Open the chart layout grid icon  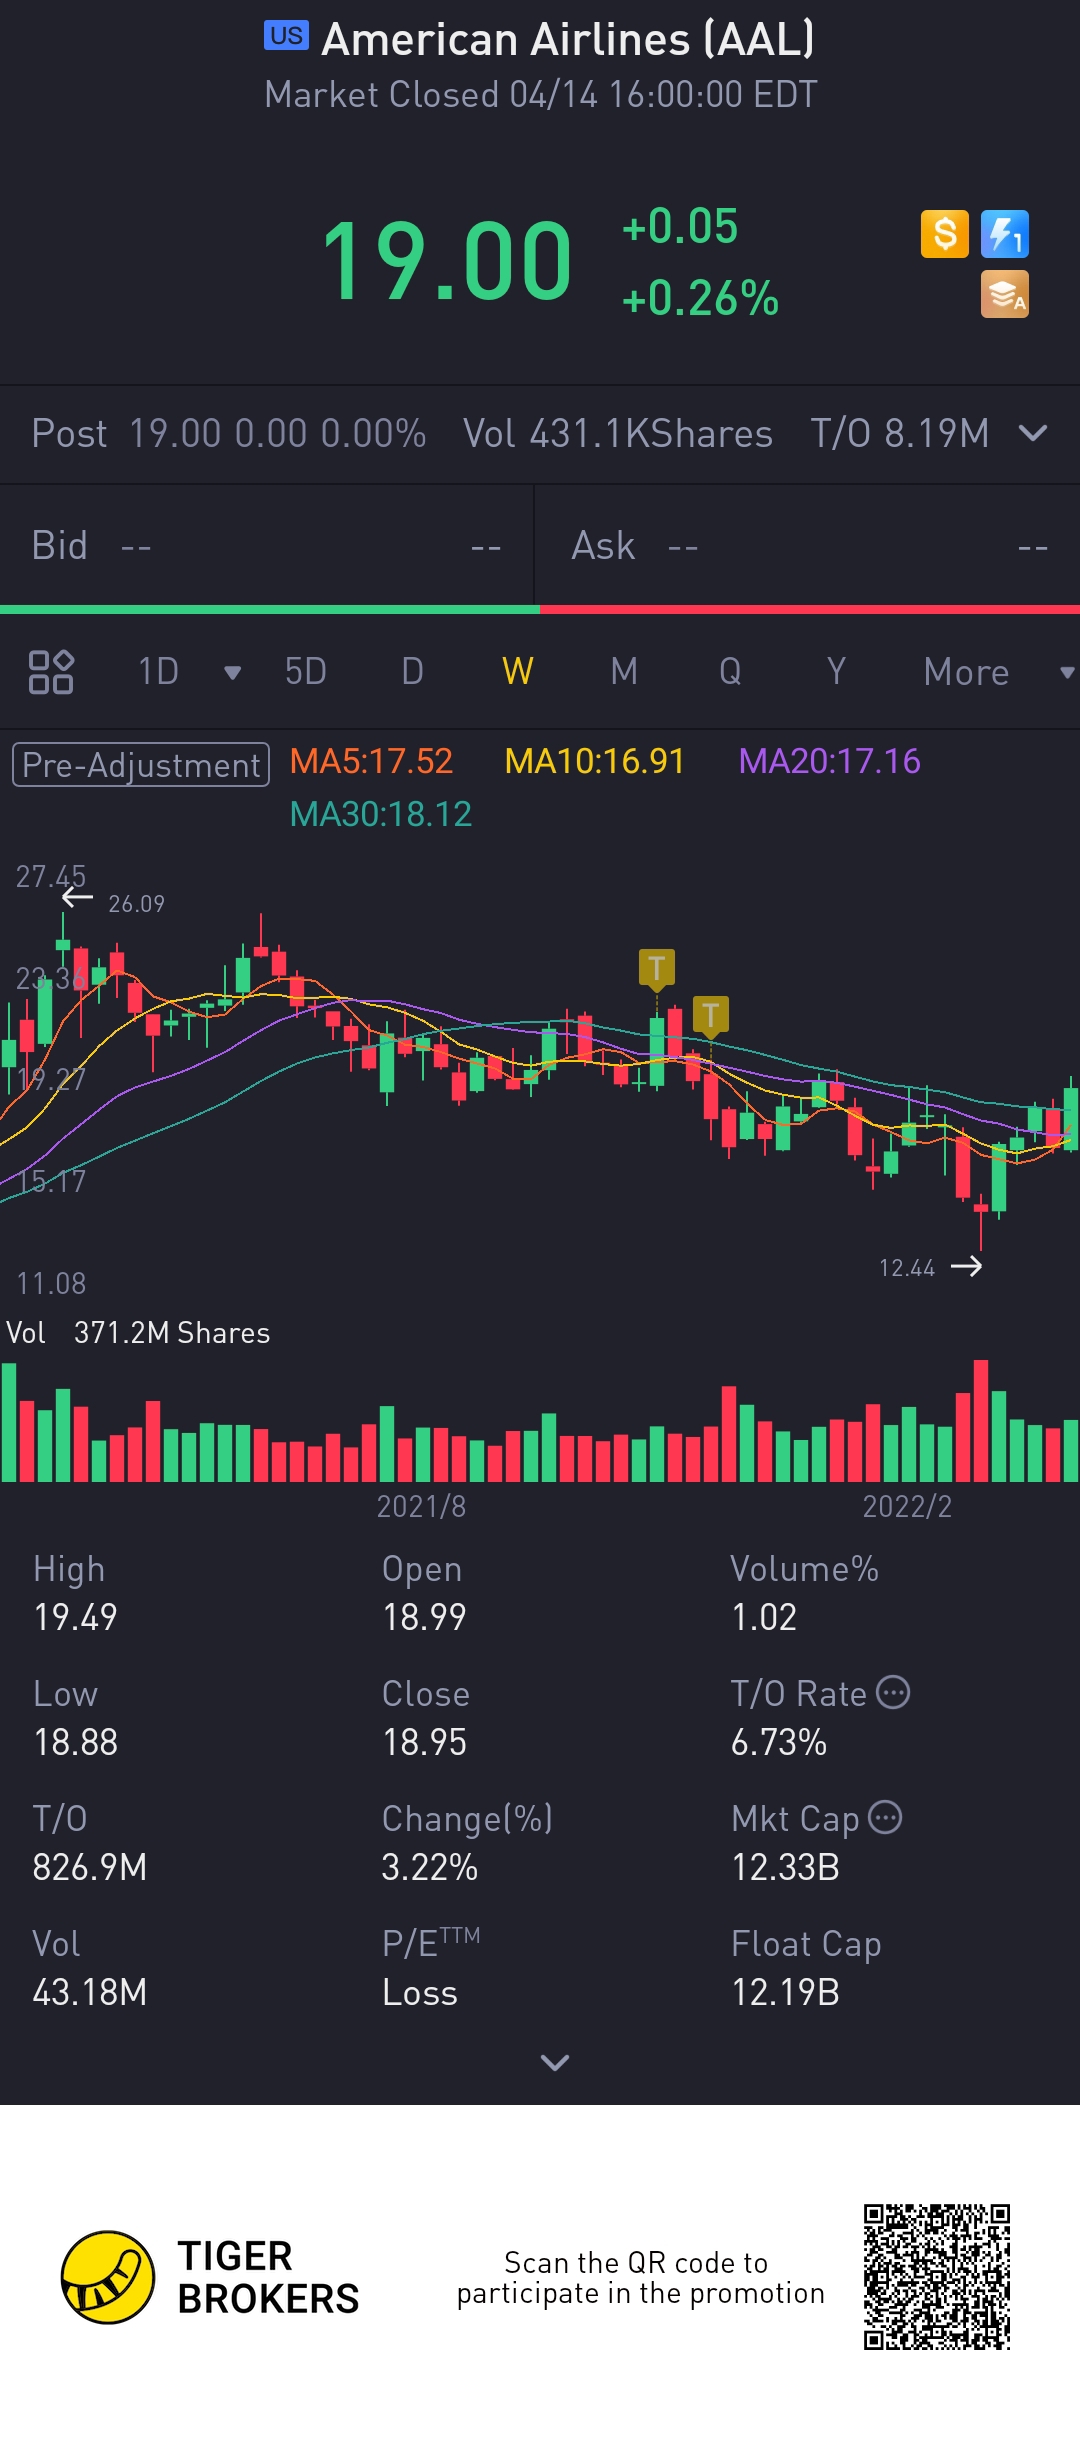tap(51, 672)
